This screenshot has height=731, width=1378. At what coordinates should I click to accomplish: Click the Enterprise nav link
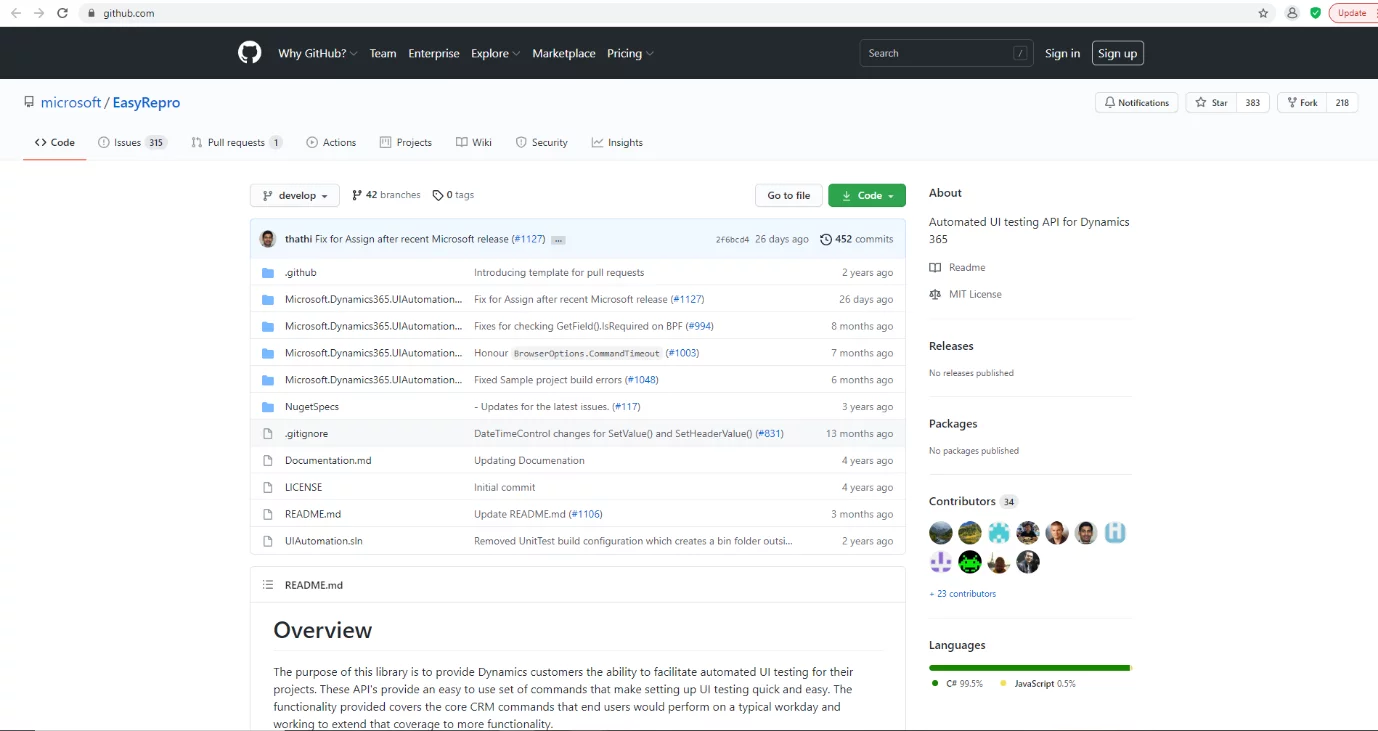tap(434, 54)
